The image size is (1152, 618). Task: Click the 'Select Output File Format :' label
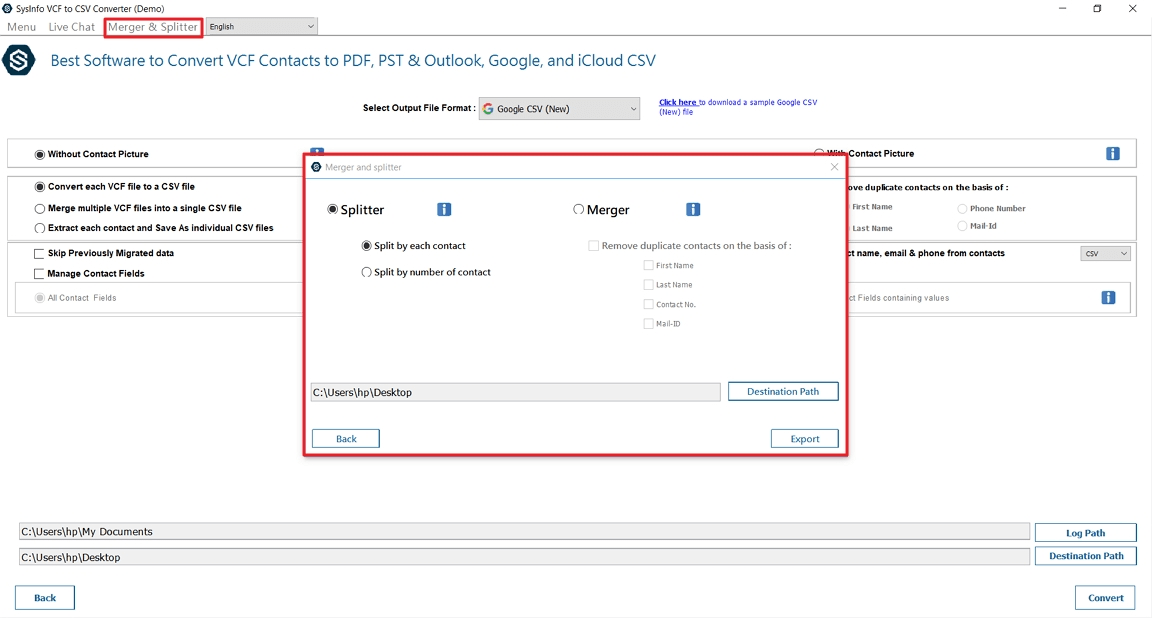(x=419, y=108)
